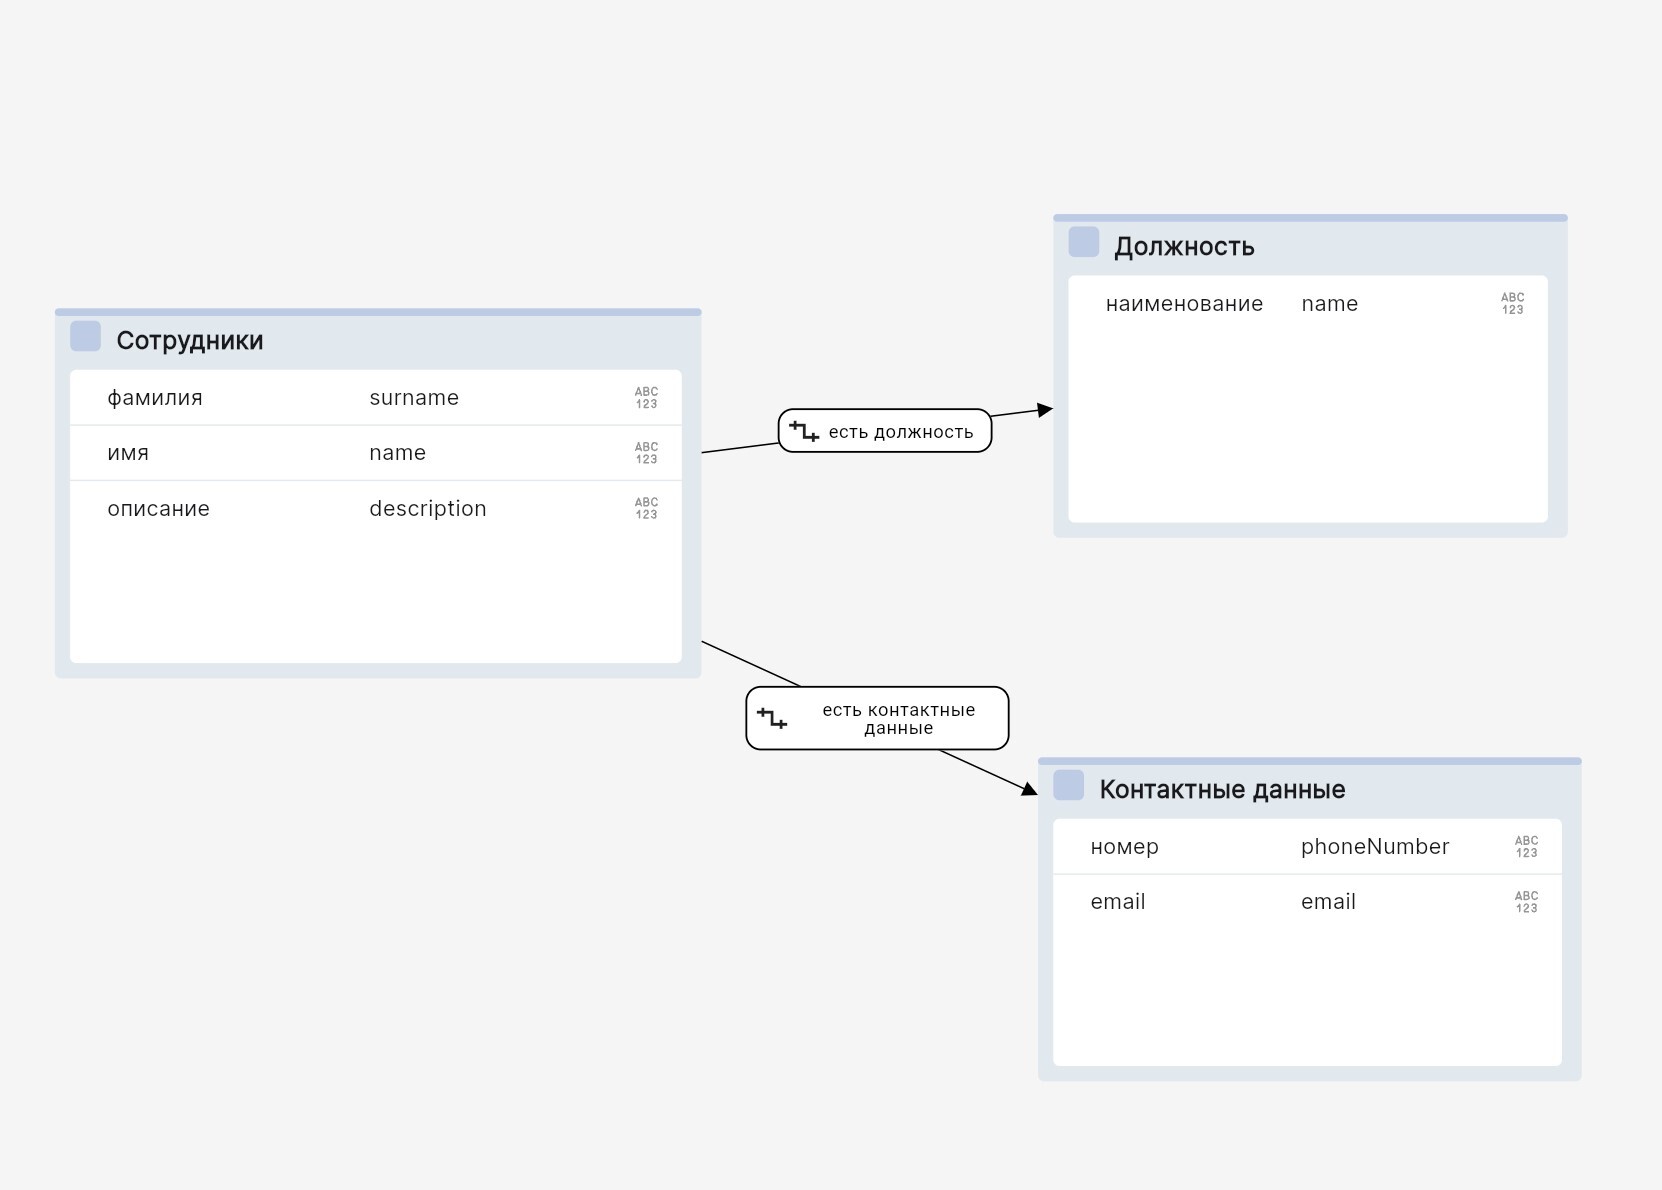Image resolution: width=1662 pixels, height=1190 pixels.
Task: Select the Должность table title
Action: click(1184, 247)
